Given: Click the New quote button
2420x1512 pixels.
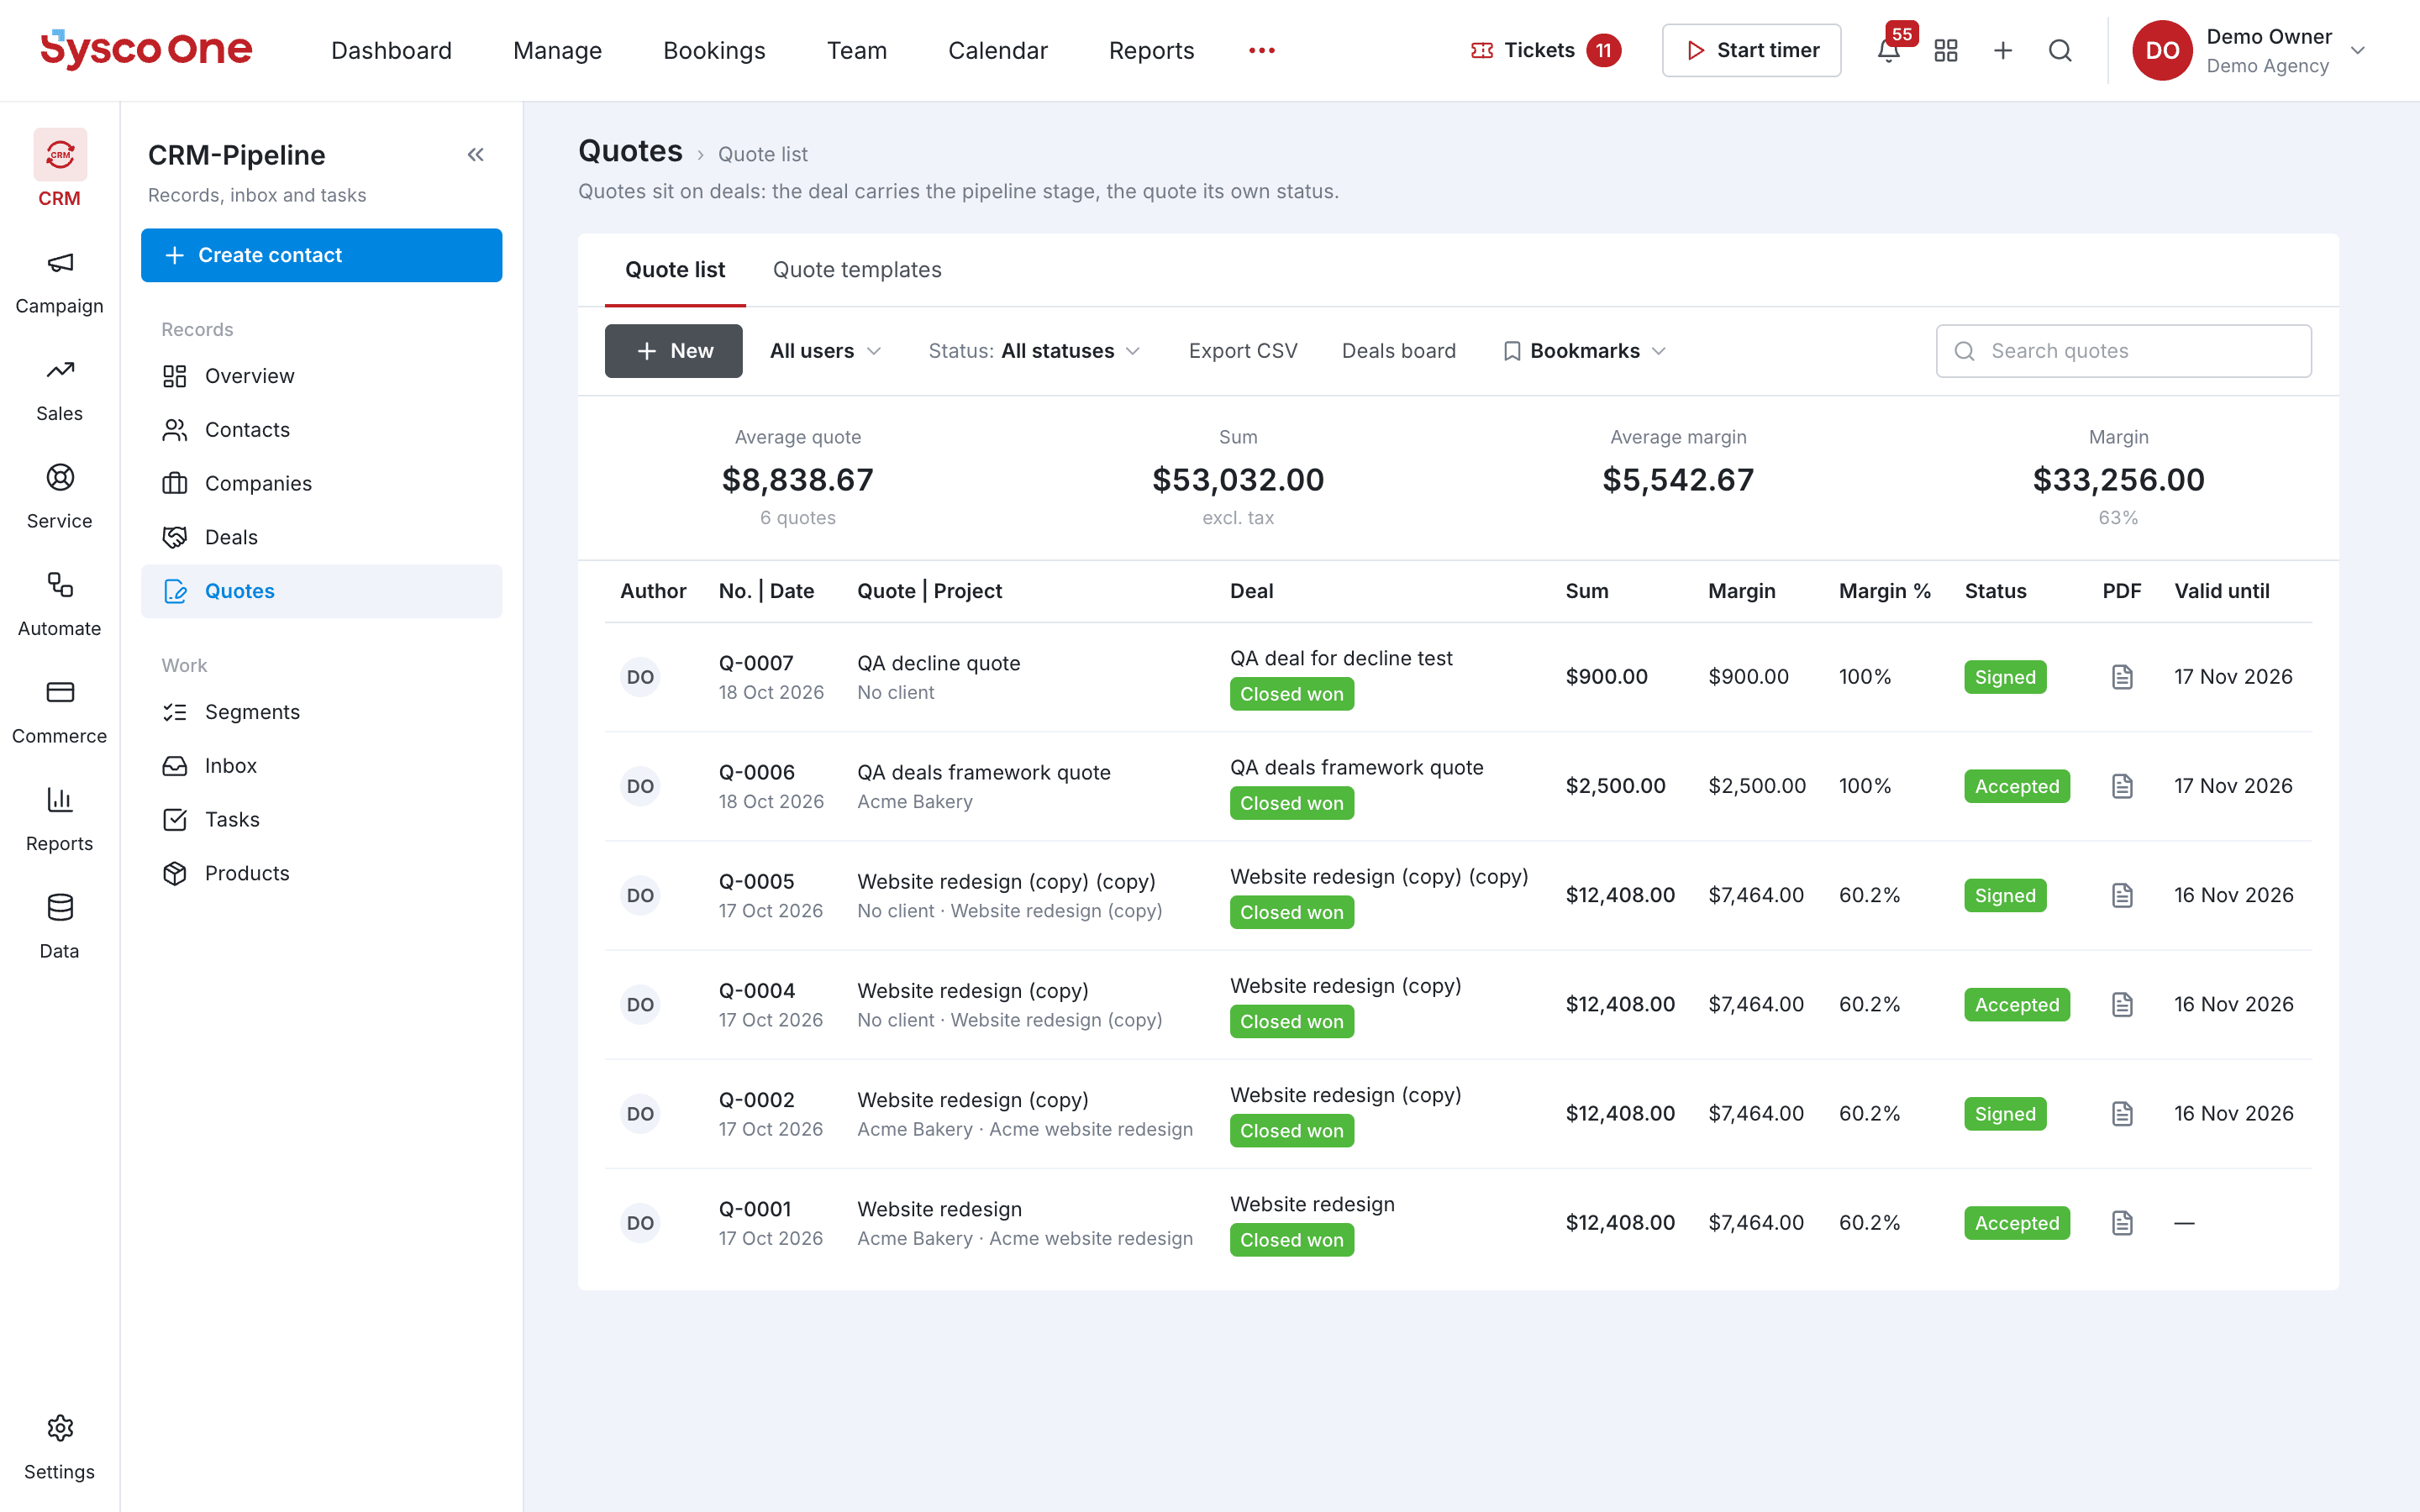Looking at the screenshot, I should pyautogui.click(x=673, y=351).
